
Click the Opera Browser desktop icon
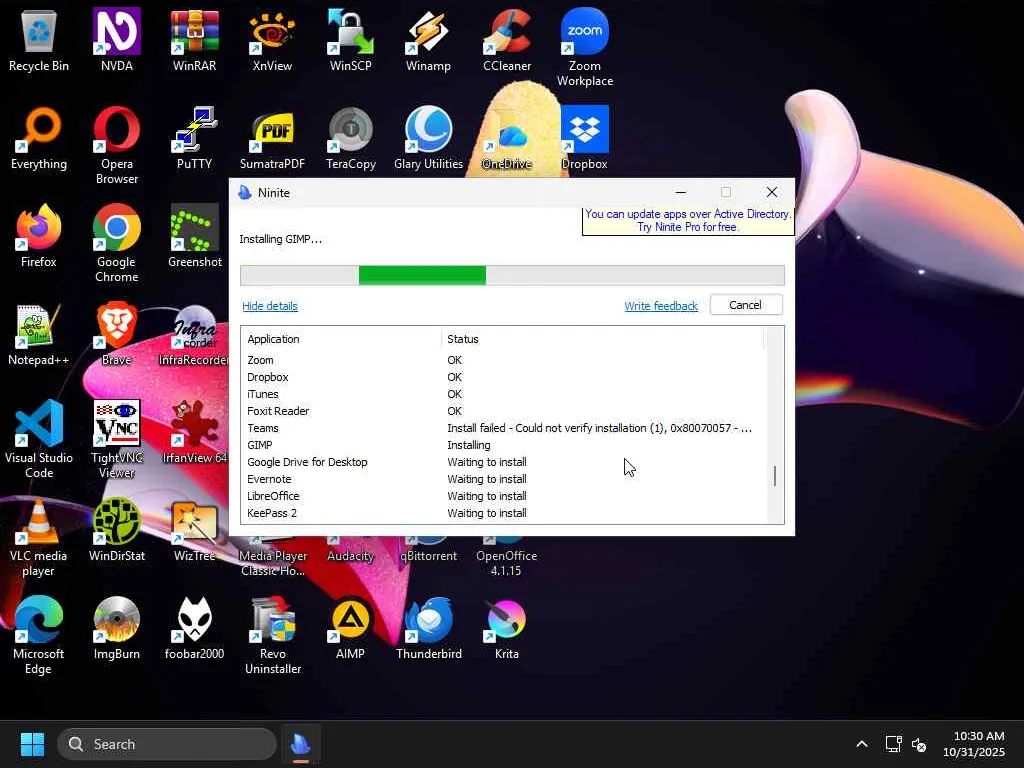(x=116, y=146)
